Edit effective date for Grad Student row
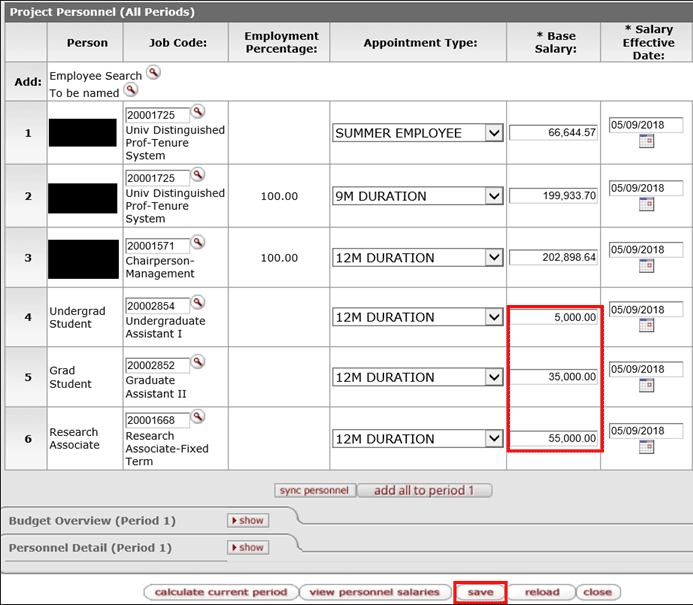Image resolution: width=693 pixels, height=605 pixels. [646, 369]
